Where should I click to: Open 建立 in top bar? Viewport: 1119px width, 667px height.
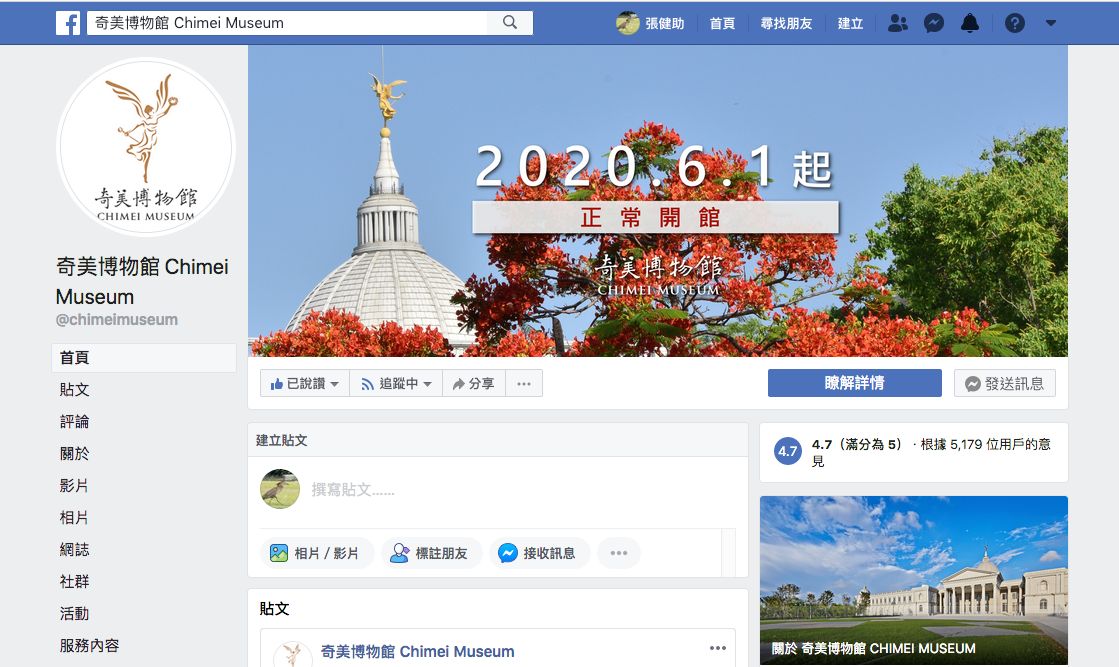point(850,24)
